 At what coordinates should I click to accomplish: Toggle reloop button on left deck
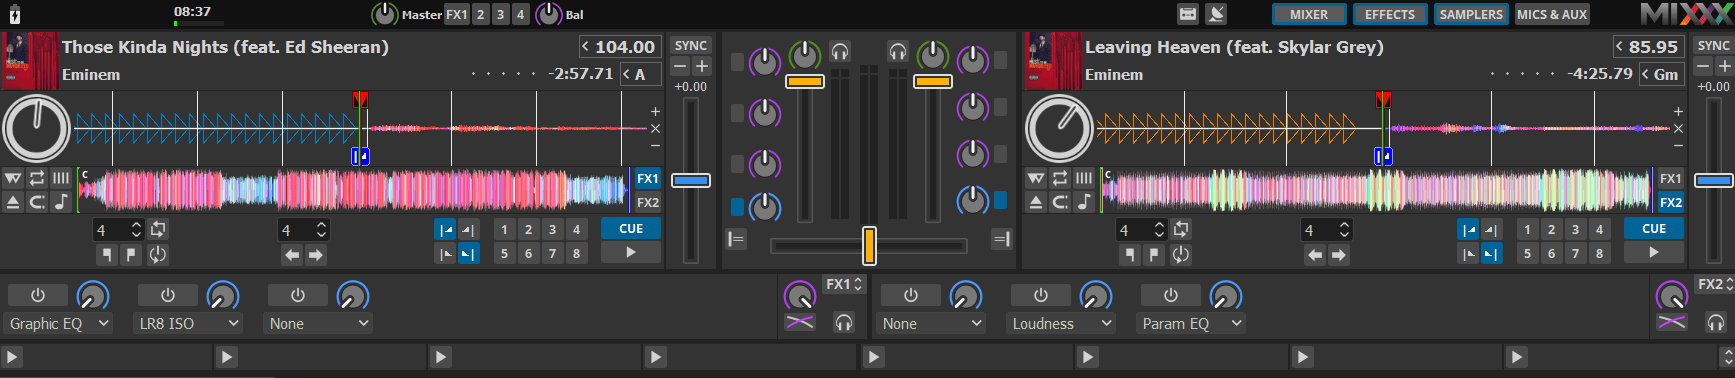(157, 254)
